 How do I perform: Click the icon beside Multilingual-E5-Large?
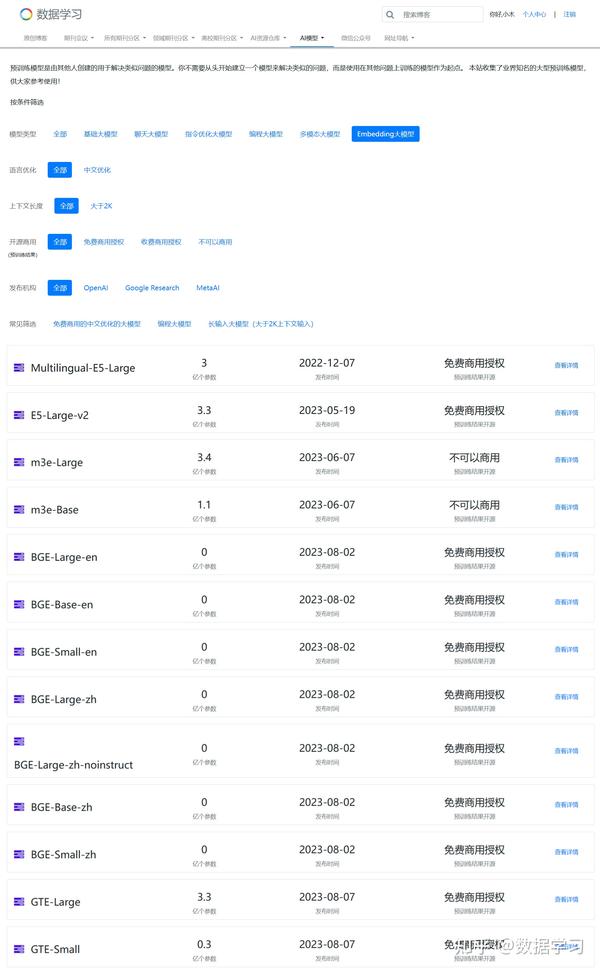tap(19, 368)
